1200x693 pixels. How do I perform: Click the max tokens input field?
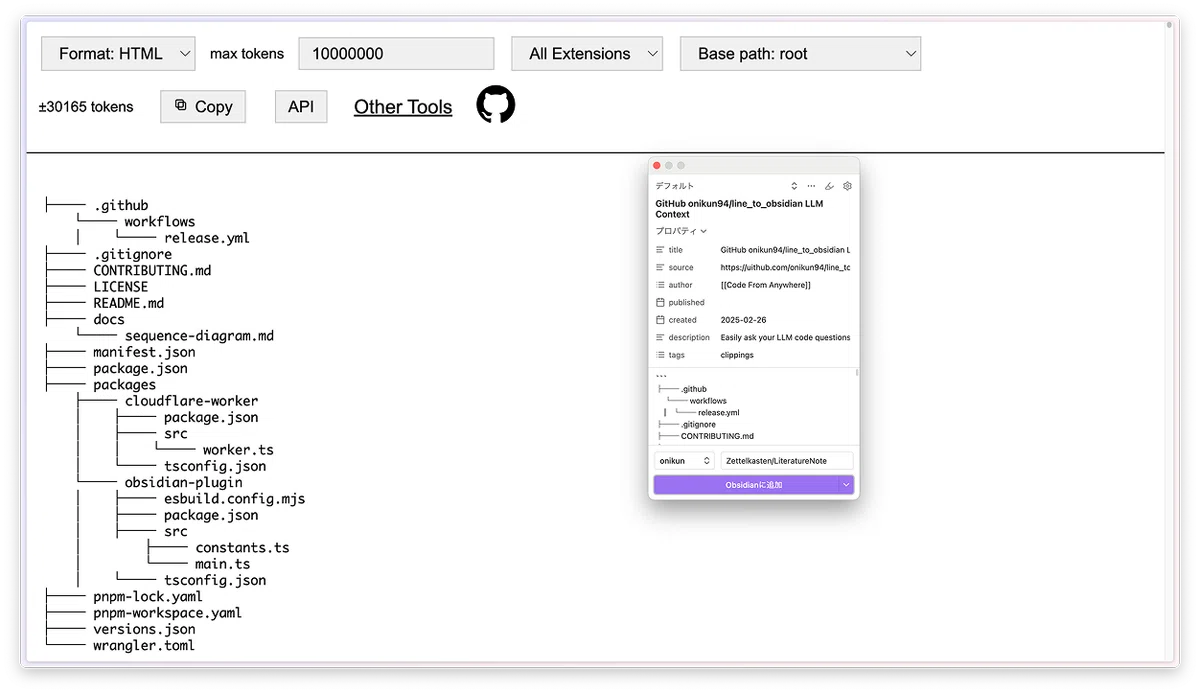(x=396, y=54)
